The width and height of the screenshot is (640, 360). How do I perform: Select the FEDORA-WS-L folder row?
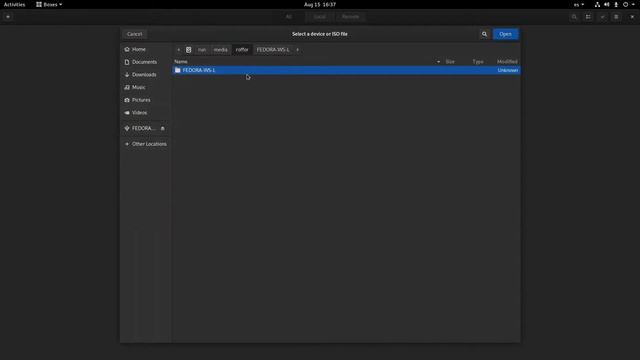(346, 70)
